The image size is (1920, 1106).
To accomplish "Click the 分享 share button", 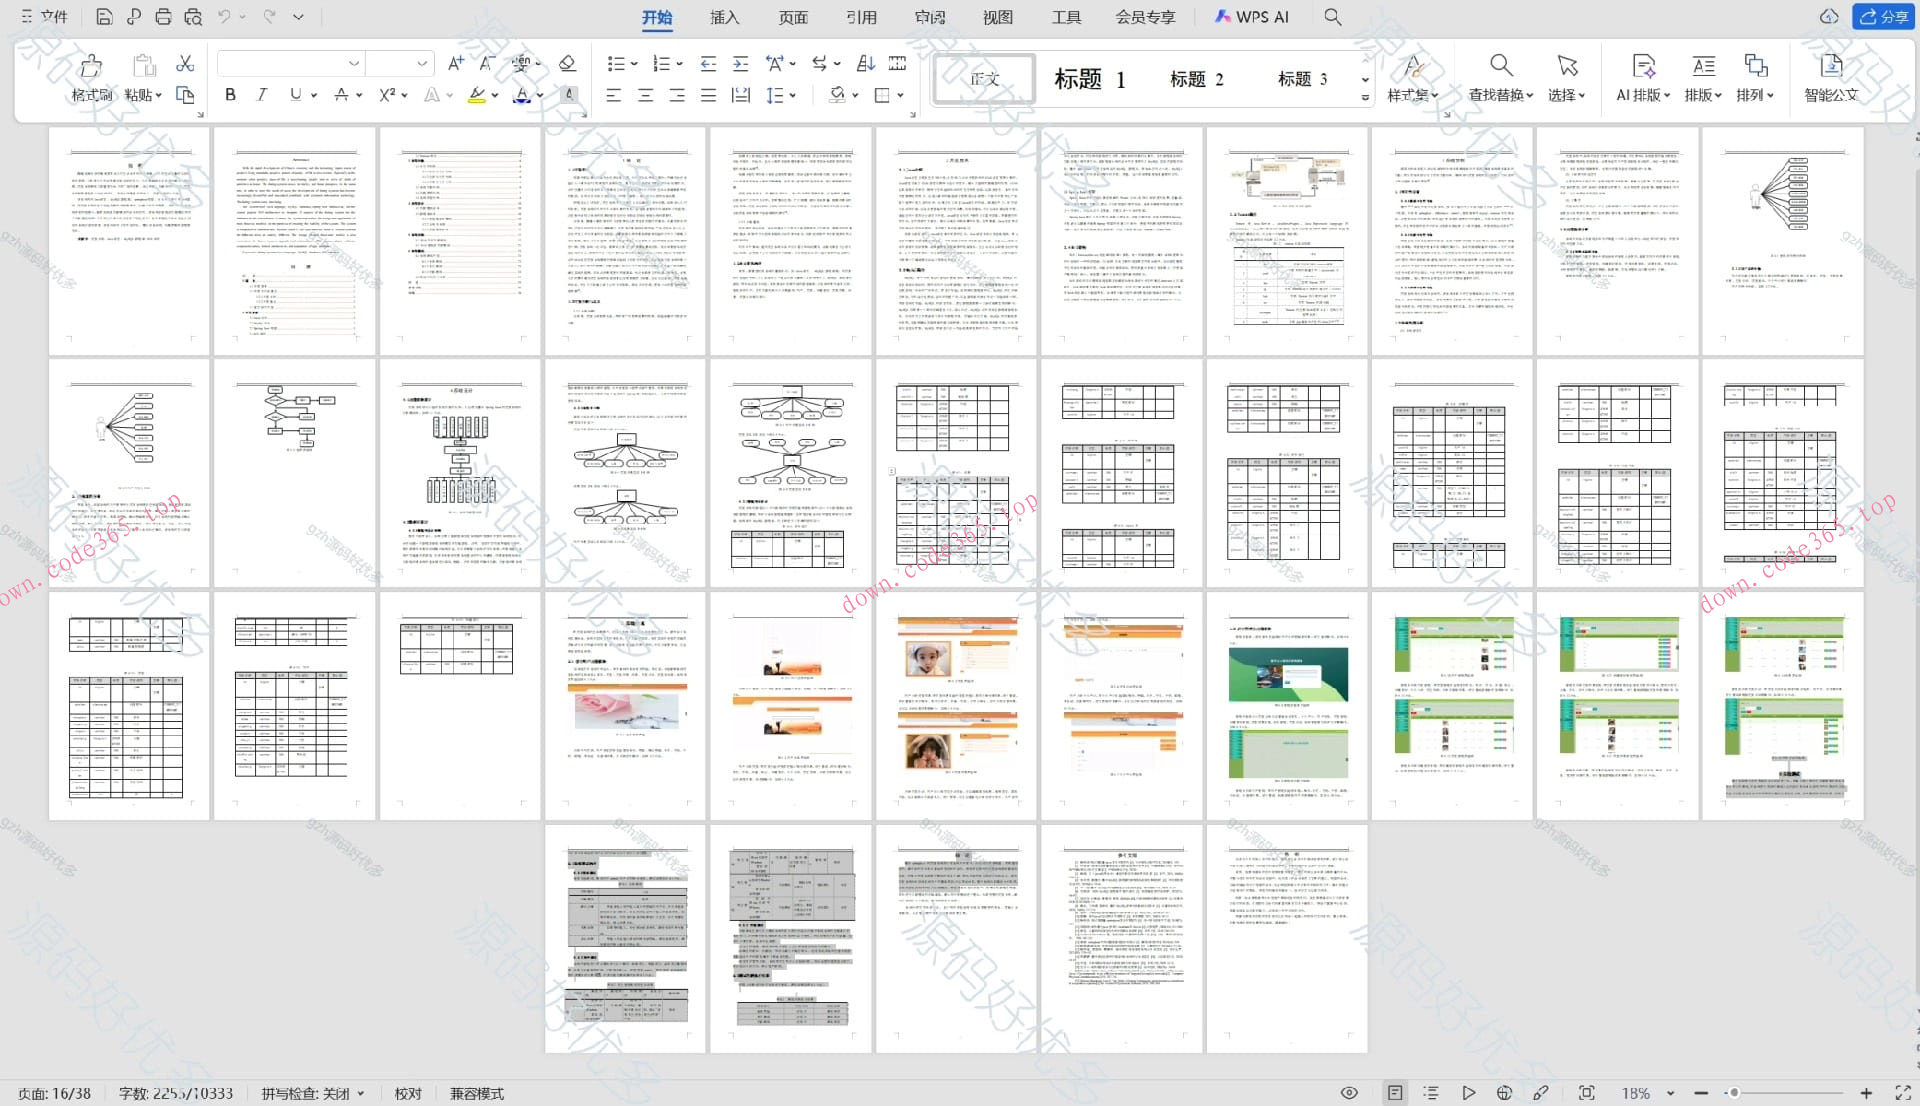I will pos(1884,17).
